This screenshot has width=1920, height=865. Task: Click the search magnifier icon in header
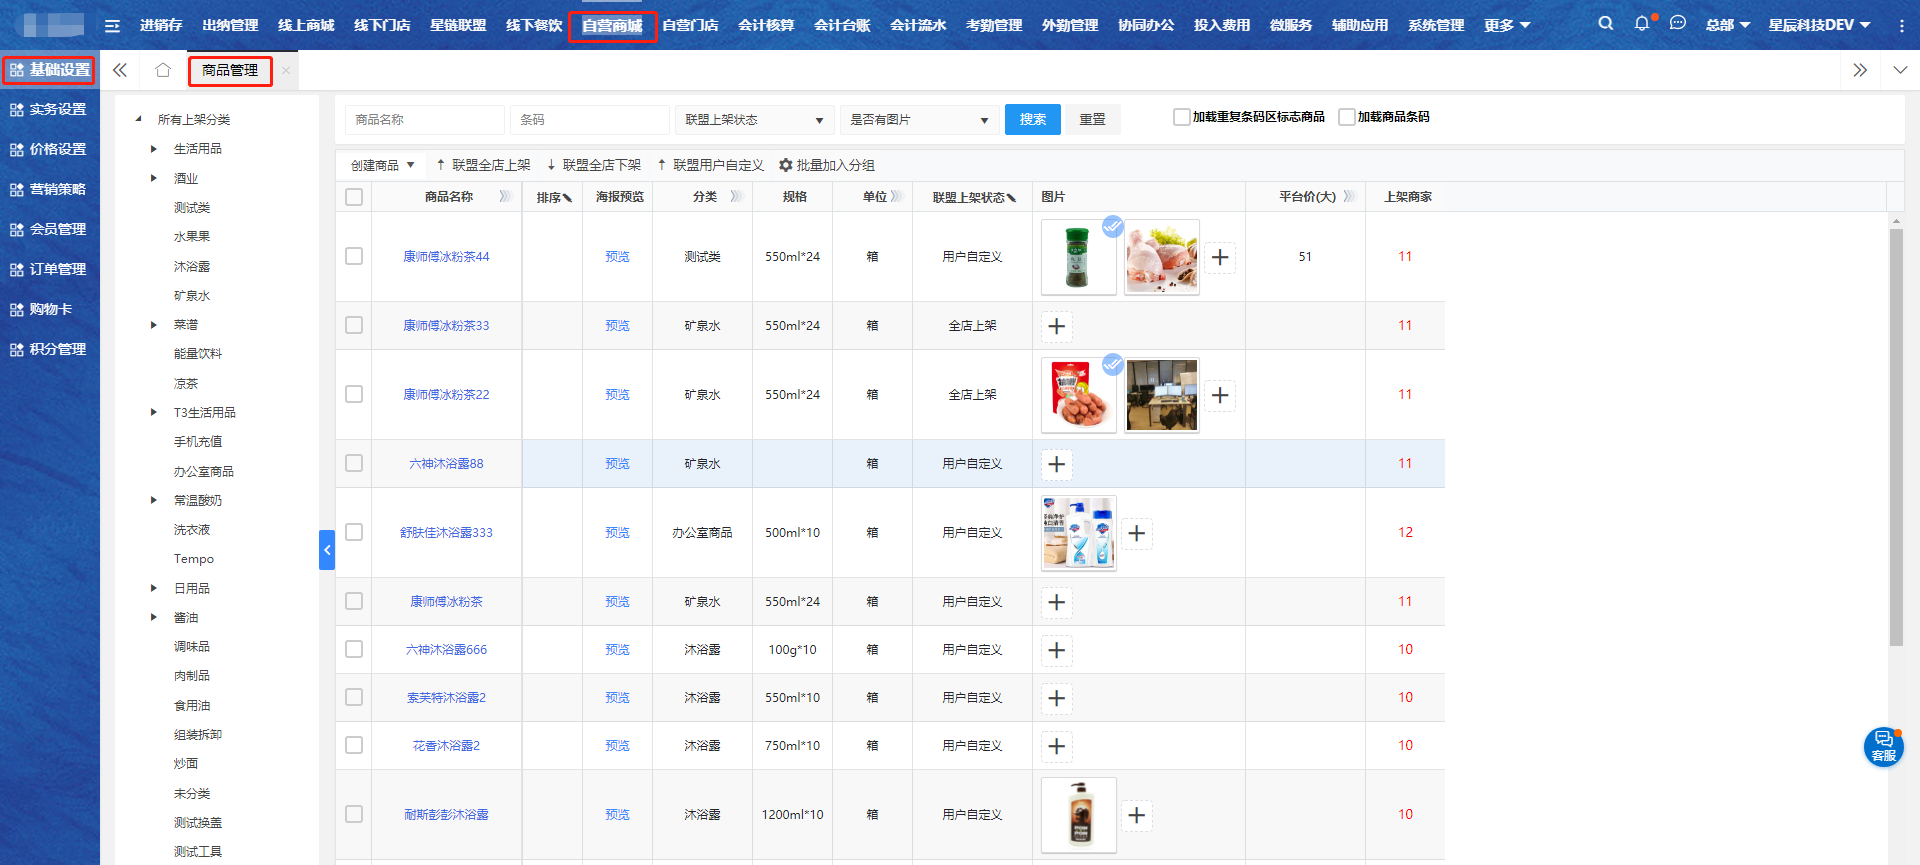point(1605,23)
